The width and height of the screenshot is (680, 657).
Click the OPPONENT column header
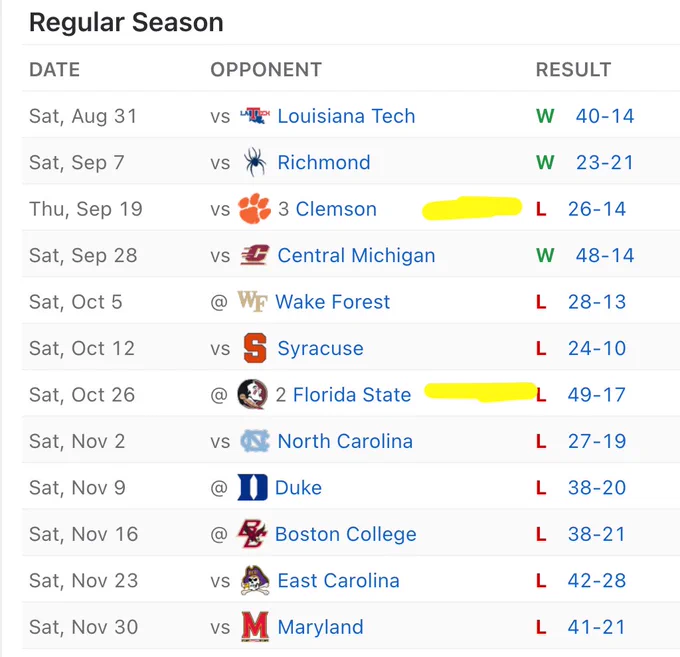click(x=266, y=69)
